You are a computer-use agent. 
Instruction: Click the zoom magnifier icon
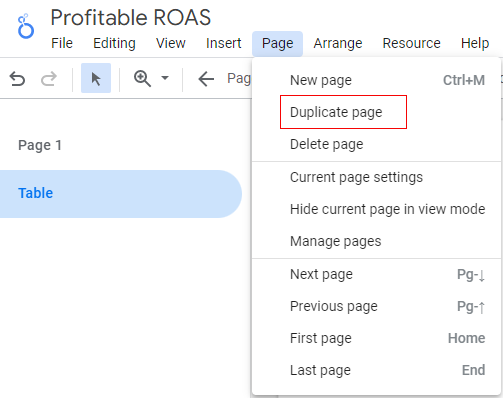[142, 79]
